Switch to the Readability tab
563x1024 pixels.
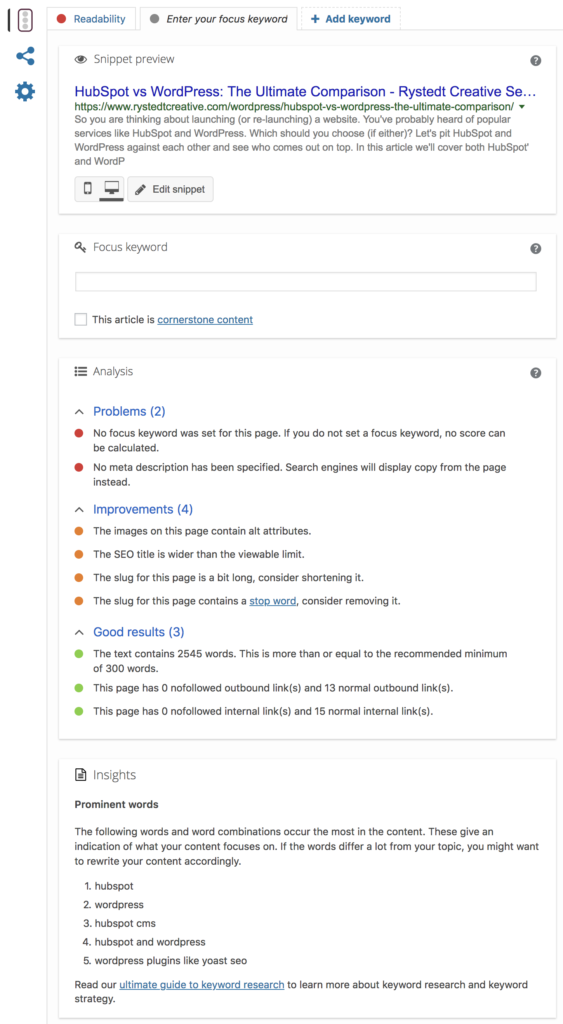(91, 19)
